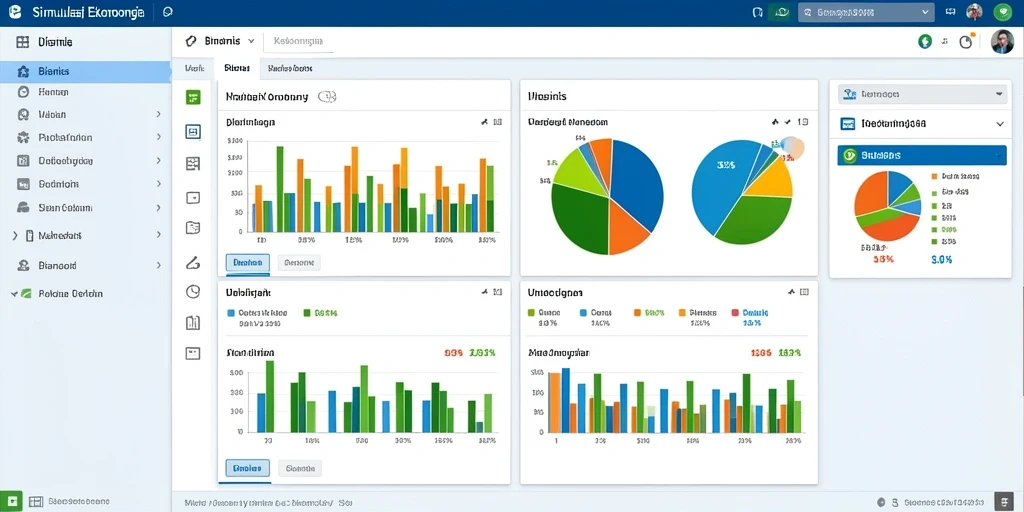The width and height of the screenshot is (1024, 512).
Task: Click the third icon in the vertical toolbar
Action: click(193, 163)
